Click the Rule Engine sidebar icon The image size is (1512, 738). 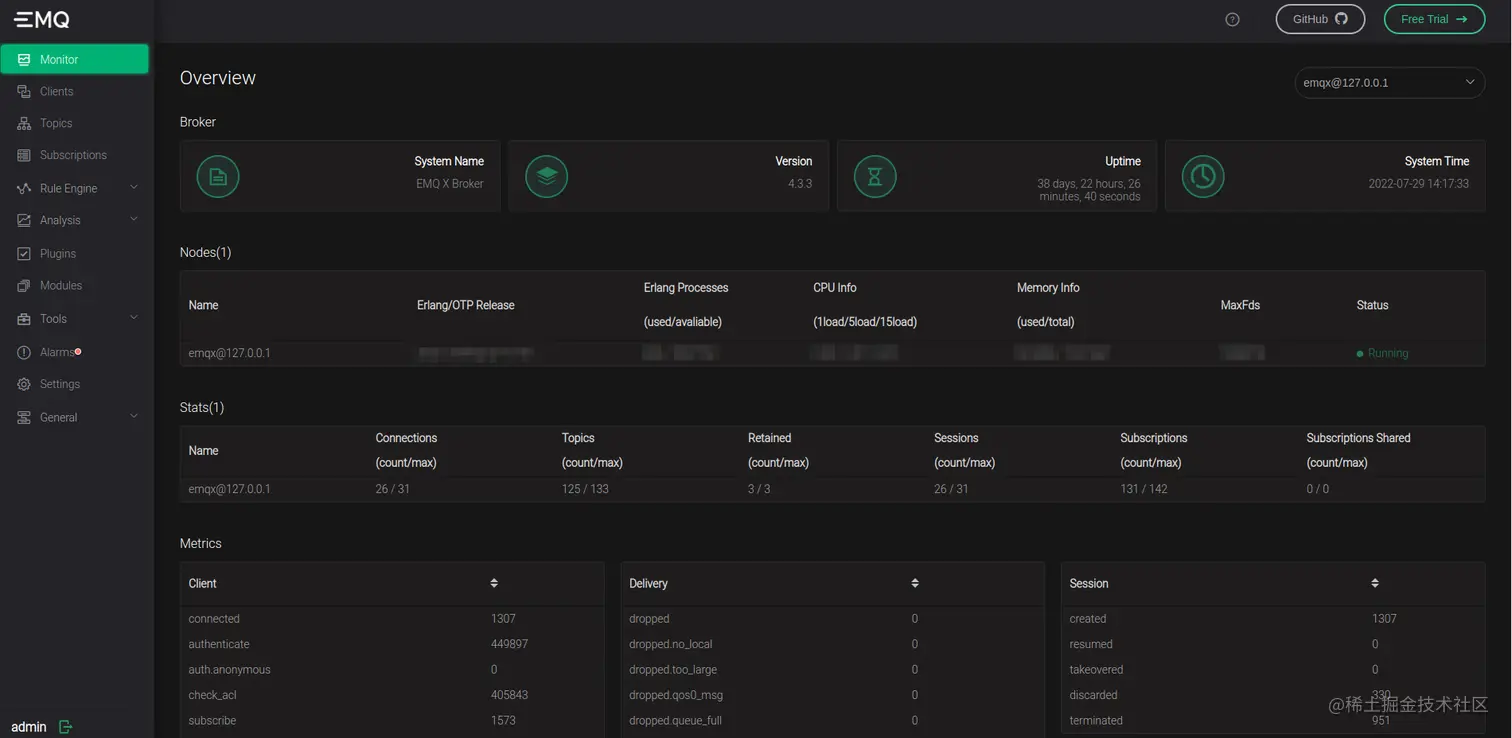pyautogui.click(x=24, y=189)
